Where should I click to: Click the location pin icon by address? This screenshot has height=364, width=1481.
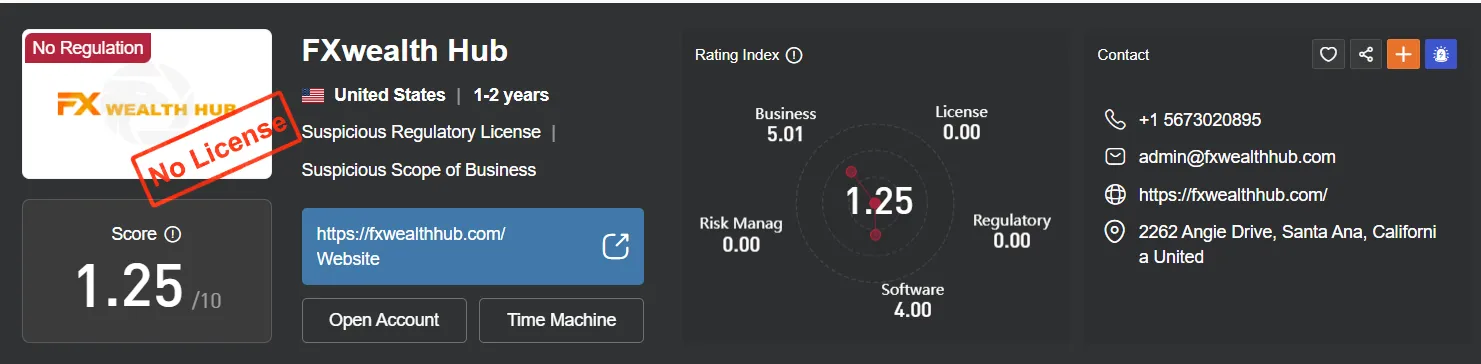point(1115,232)
